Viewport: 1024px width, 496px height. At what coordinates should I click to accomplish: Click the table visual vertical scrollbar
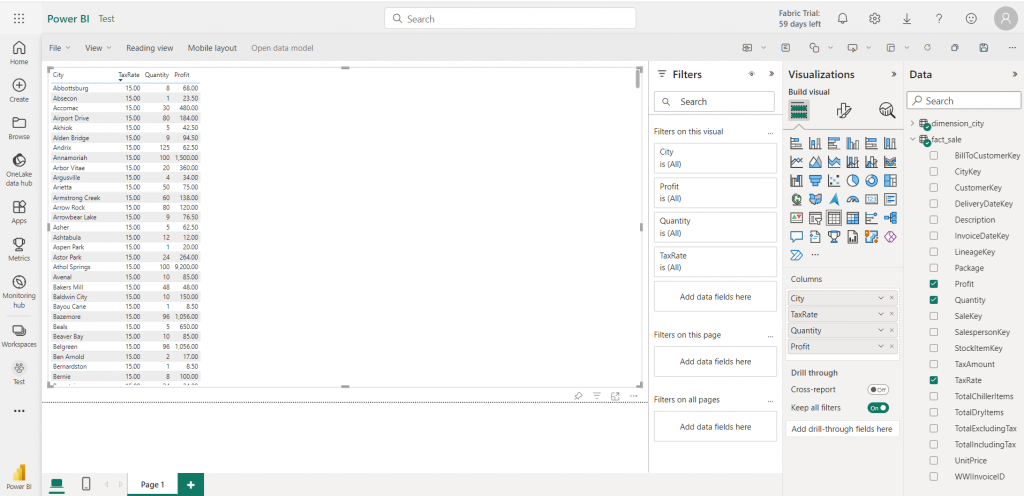pyautogui.click(x=638, y=78)
